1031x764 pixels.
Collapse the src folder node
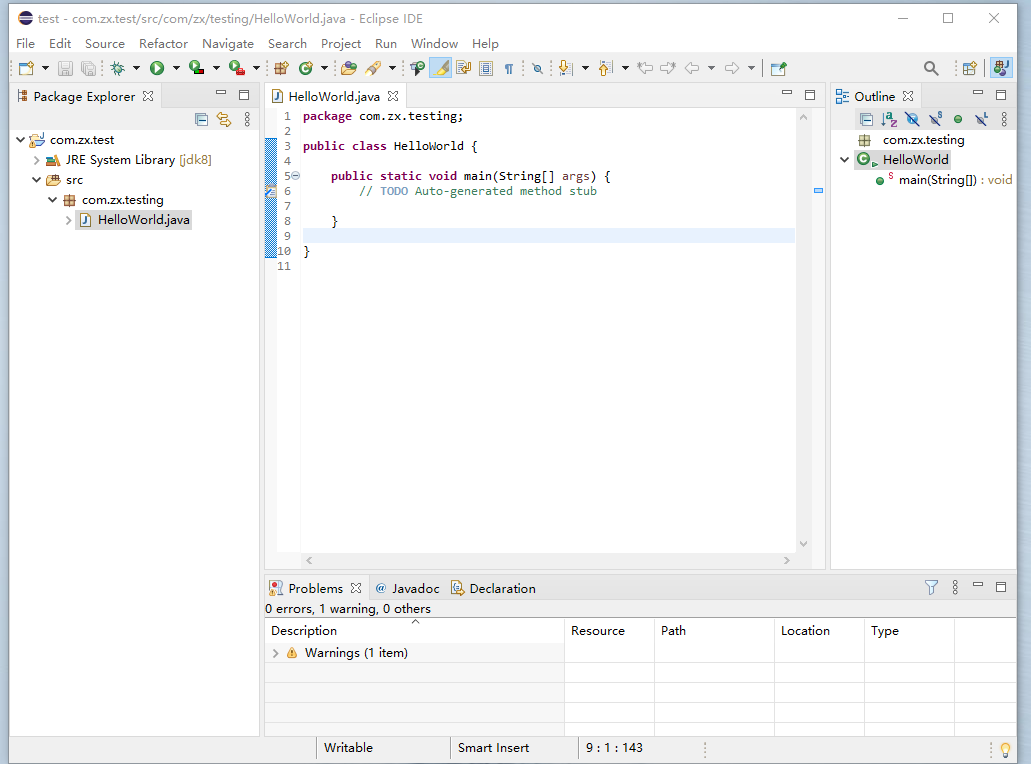click(x=36, y=179)
